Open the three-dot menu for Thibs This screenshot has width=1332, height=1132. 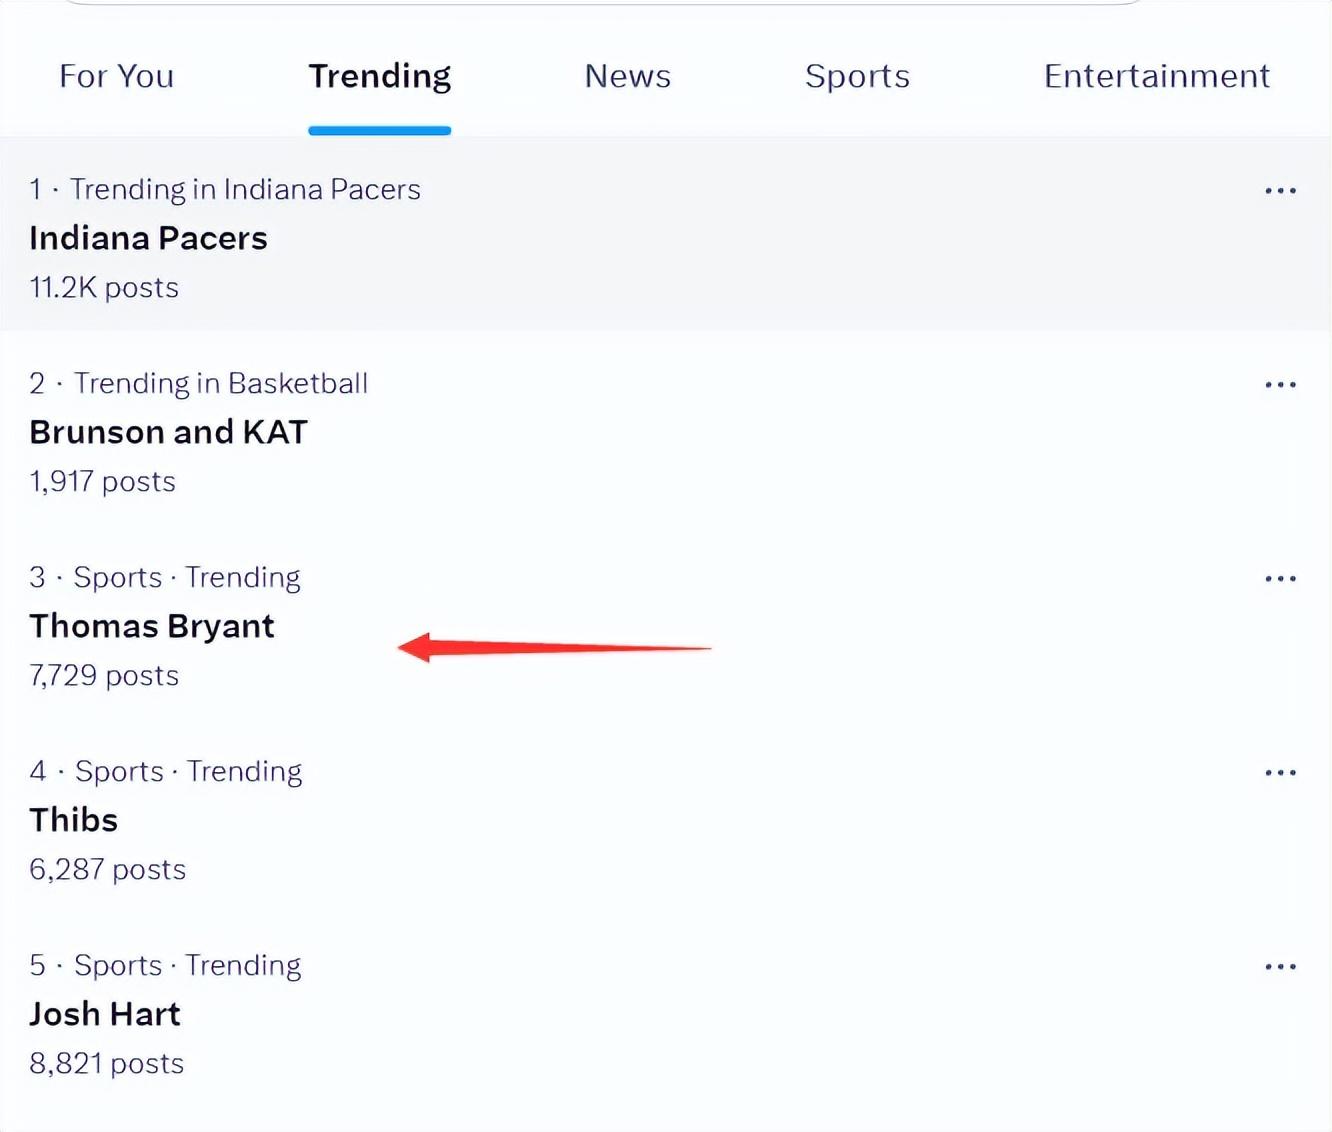(1280, 772)
